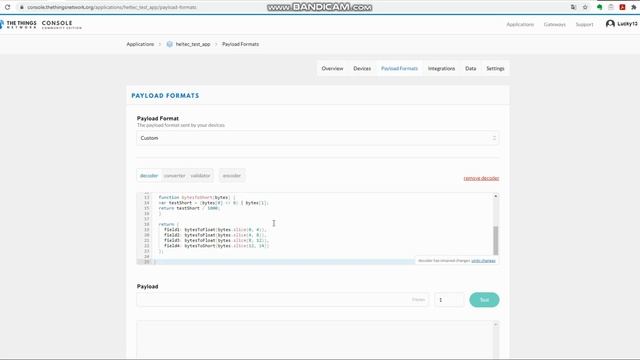Reload the page with the browser refresh icon

tap(7, 7)
